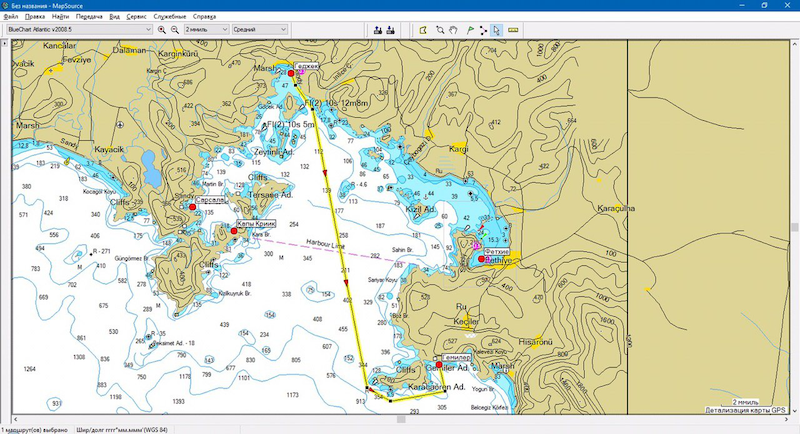Click the Капы Крик waypoint label
This screenshot has width=800, height=434.
point(256,223)
